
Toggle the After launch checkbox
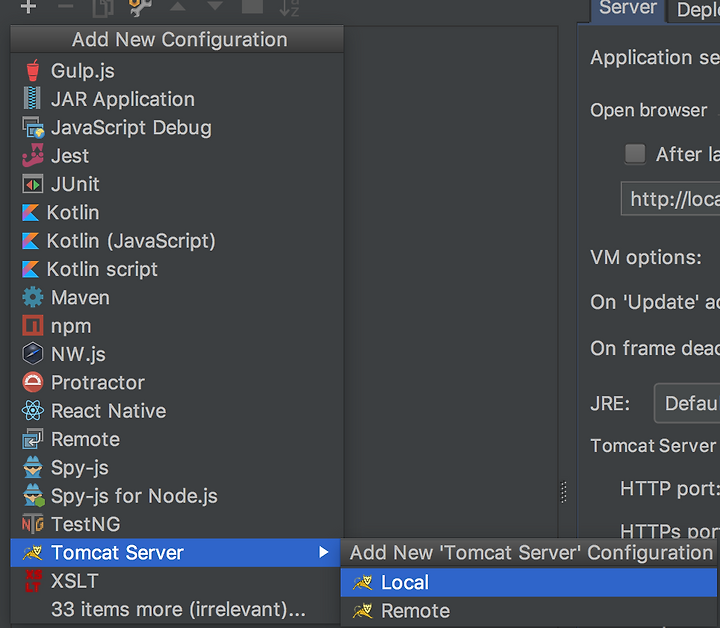[635, 154]
